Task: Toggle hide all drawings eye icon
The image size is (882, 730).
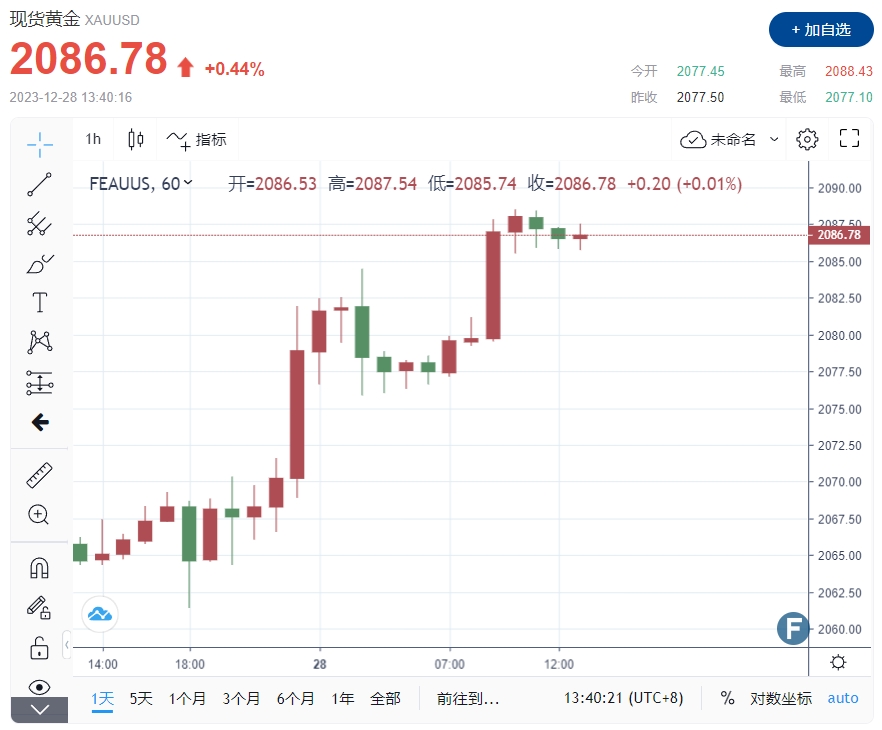Action: 39,687
